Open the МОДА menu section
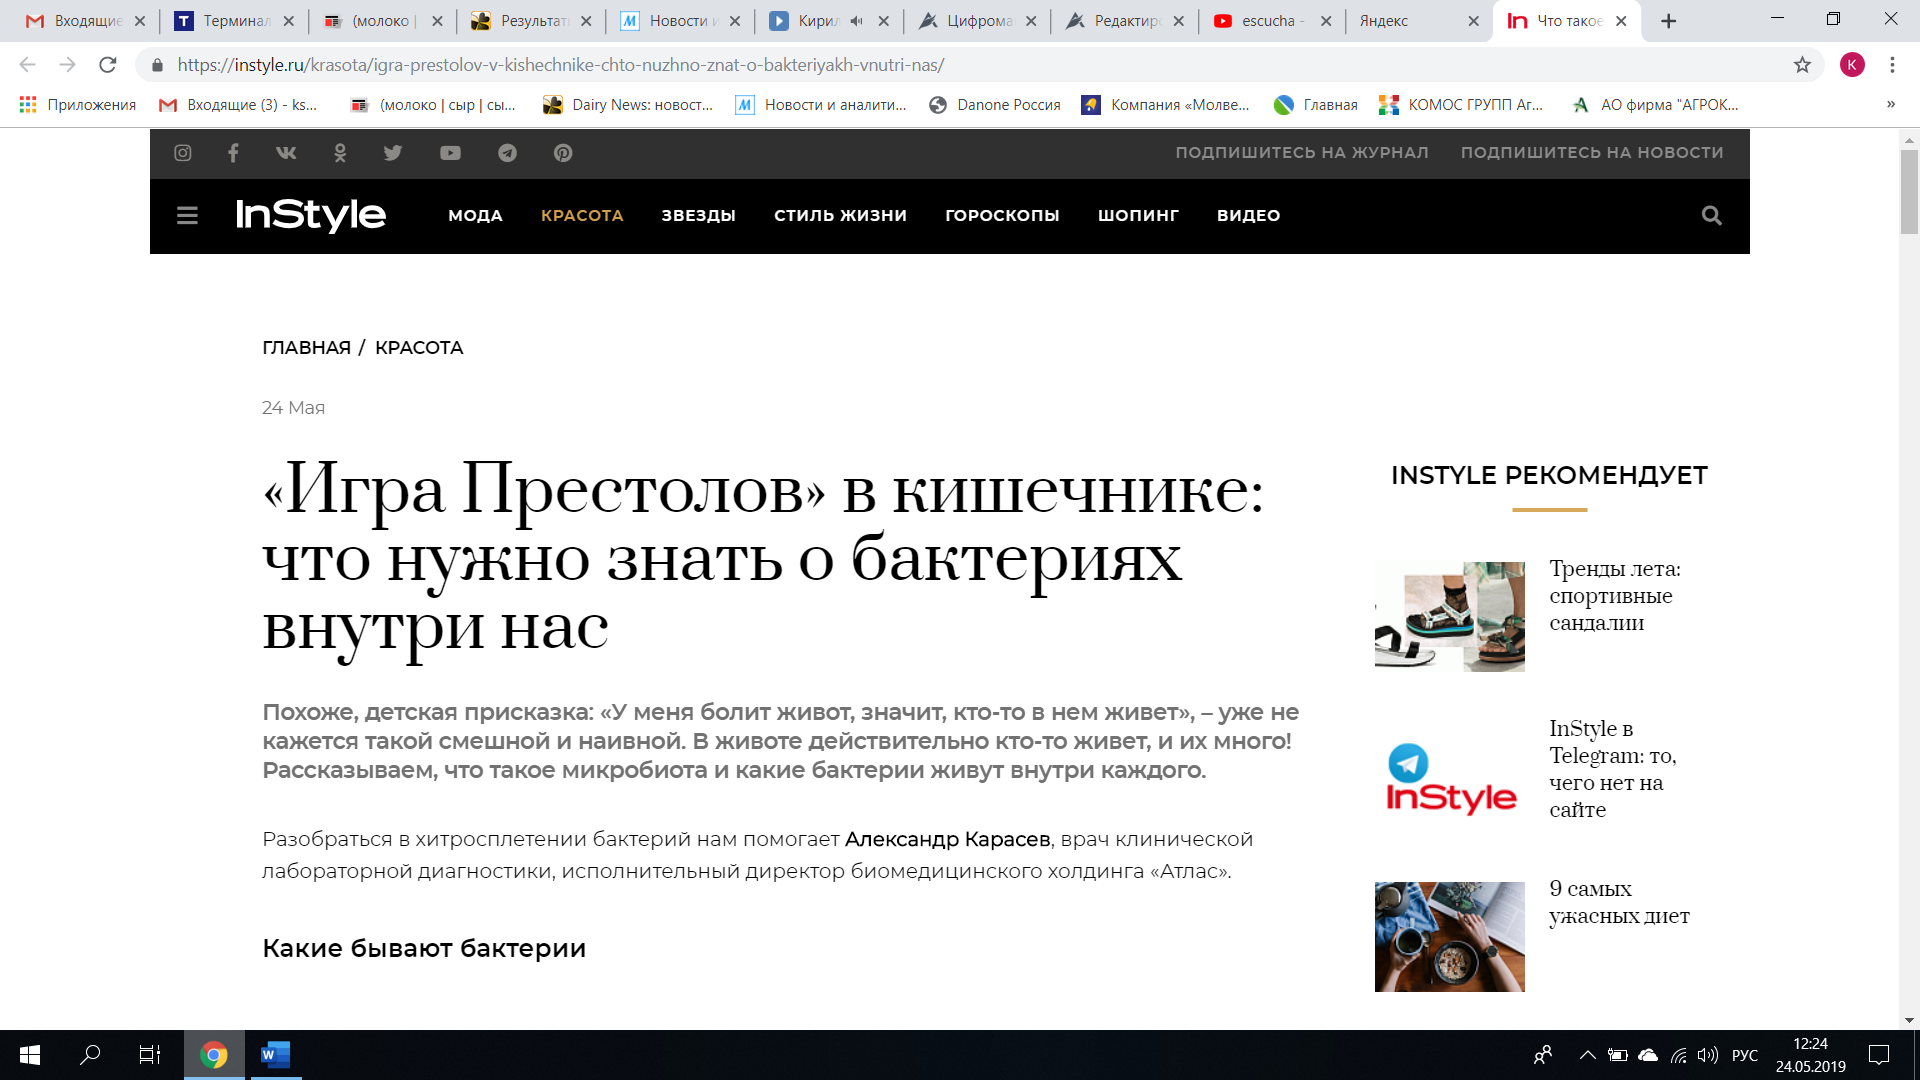 (x=475, y=216)
